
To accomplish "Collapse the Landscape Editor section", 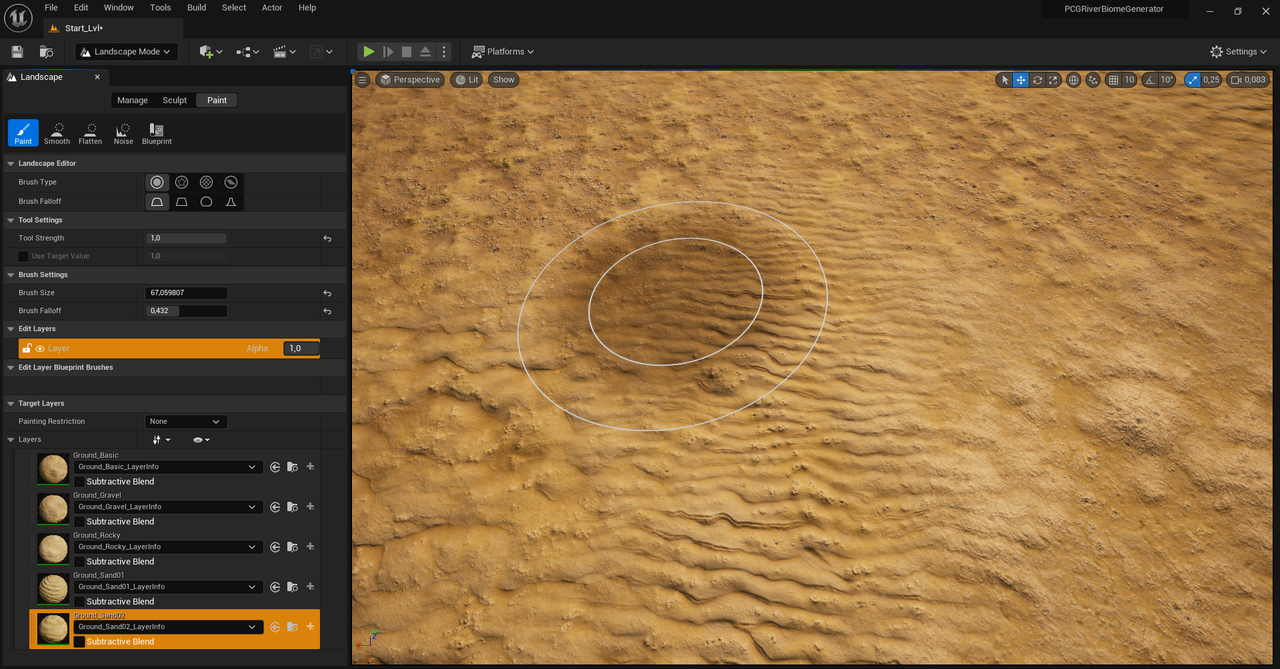I will click(11, 163).
